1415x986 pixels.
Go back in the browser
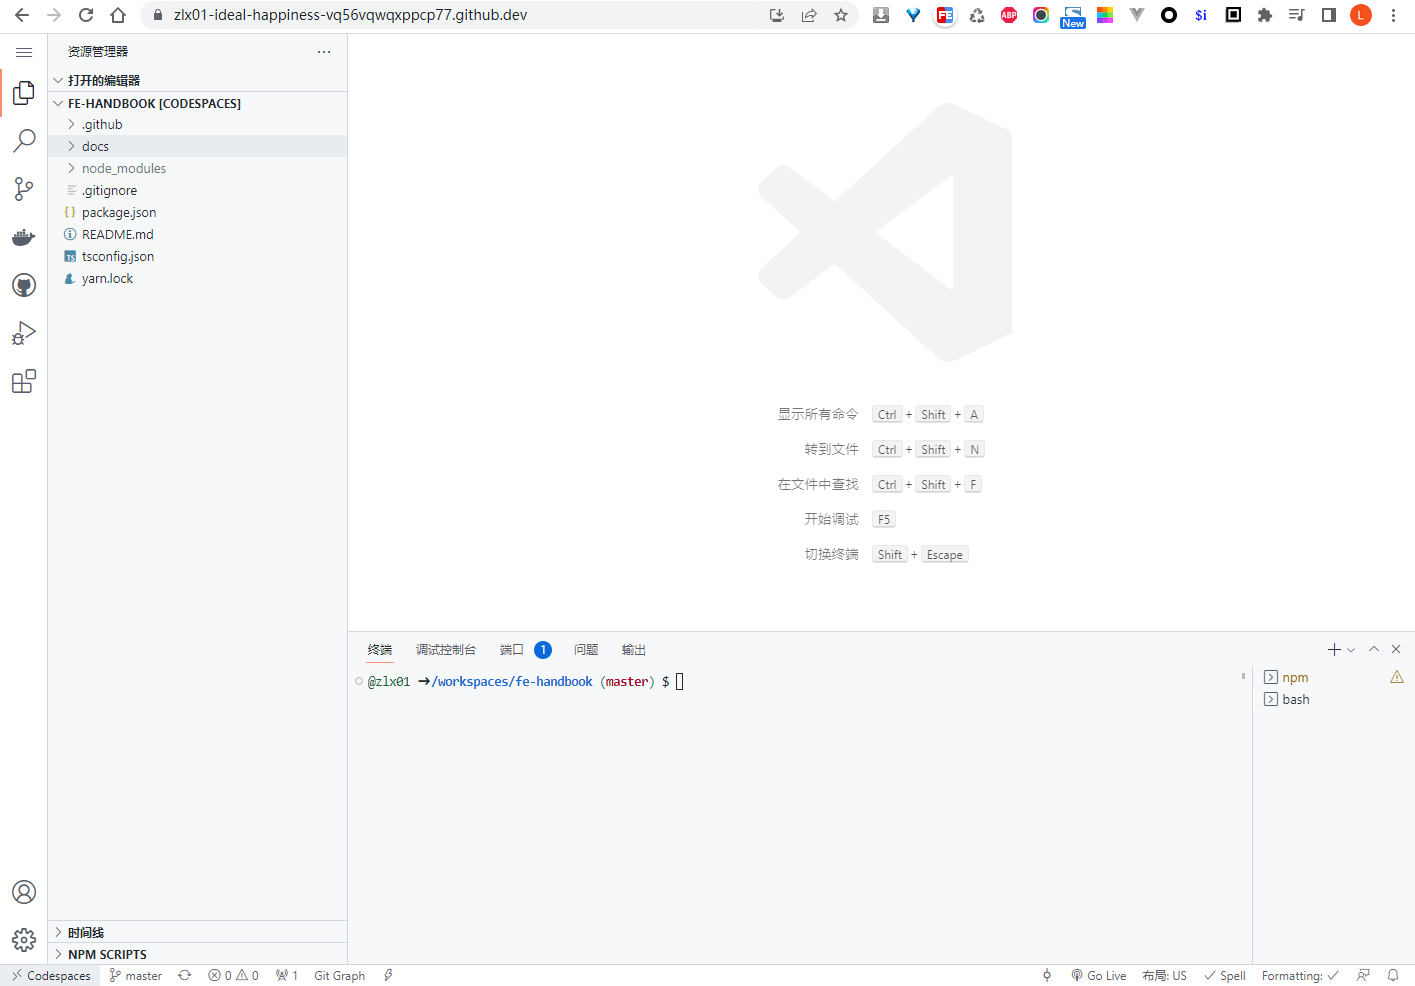pos(22,15)
